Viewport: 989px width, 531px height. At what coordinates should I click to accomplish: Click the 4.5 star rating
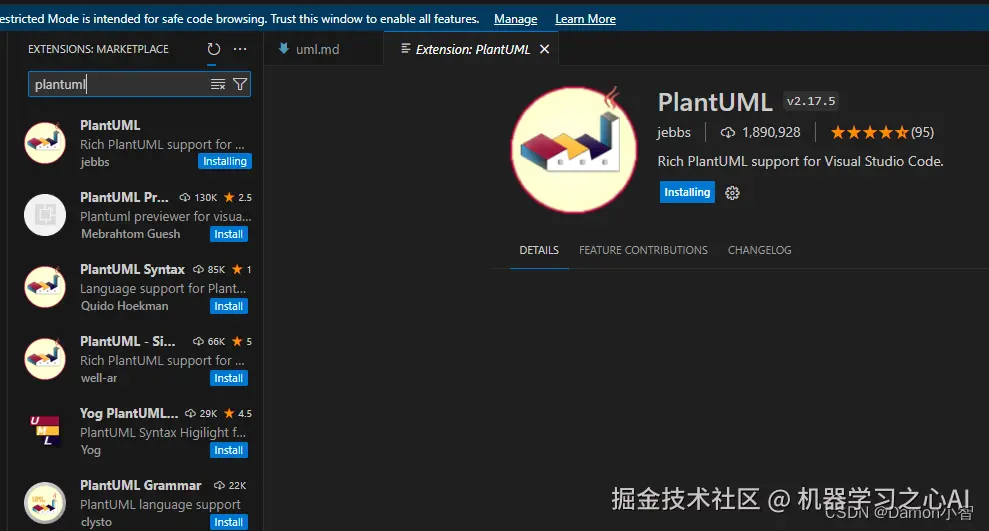[x=238, y=413]
